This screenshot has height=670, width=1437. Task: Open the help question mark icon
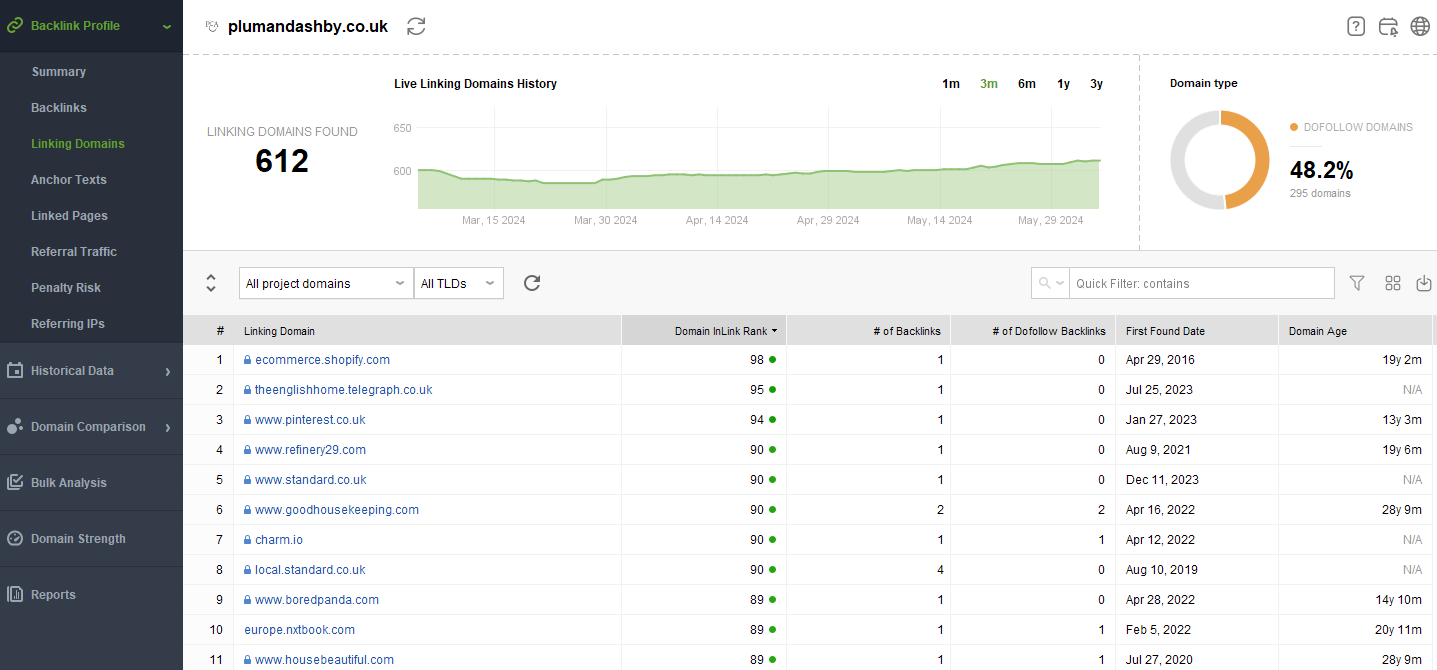click(x=1356, y=27)
